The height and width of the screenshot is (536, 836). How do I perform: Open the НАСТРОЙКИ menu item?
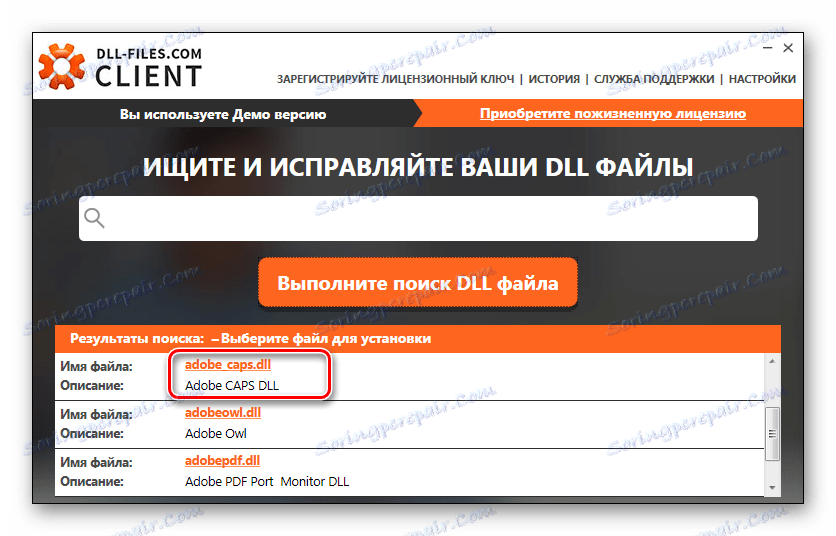762,79
